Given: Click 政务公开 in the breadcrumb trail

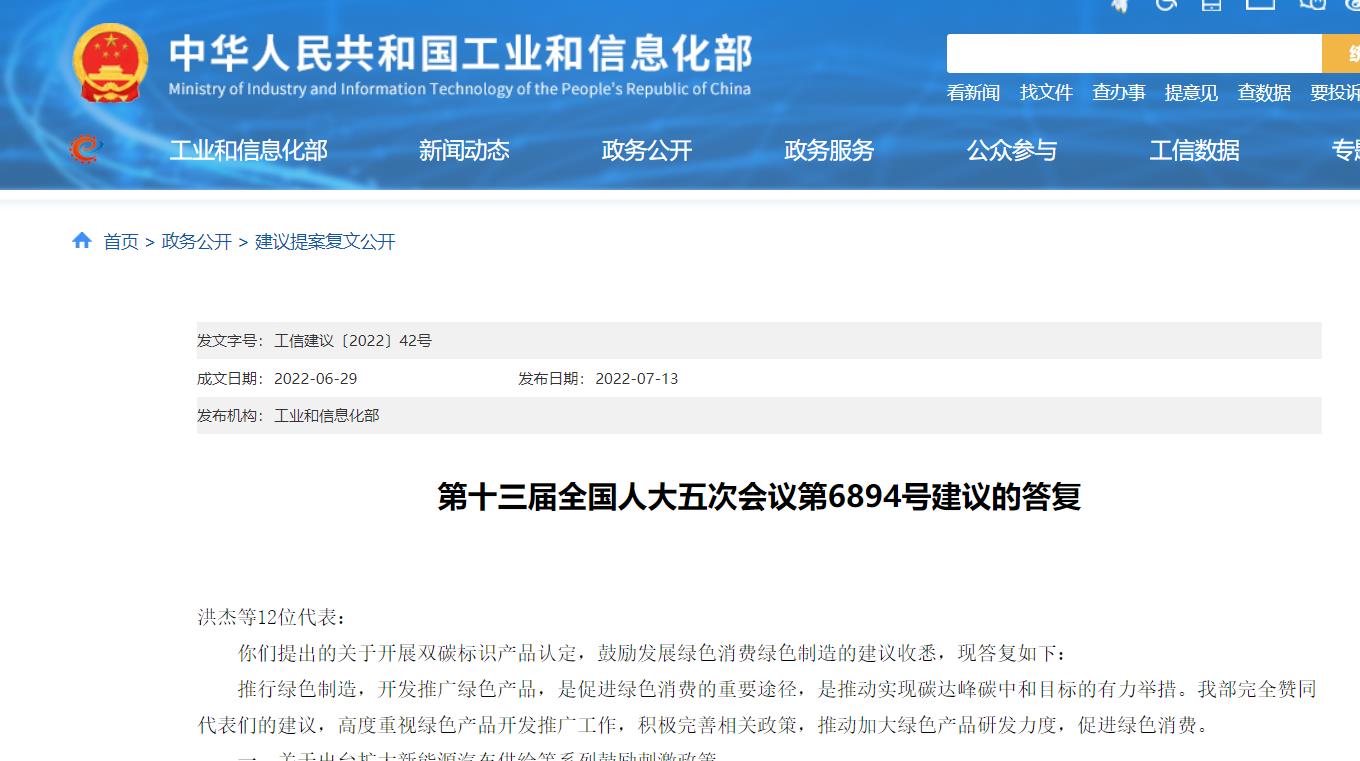Looking at the screenshot, I should [195, 241].
